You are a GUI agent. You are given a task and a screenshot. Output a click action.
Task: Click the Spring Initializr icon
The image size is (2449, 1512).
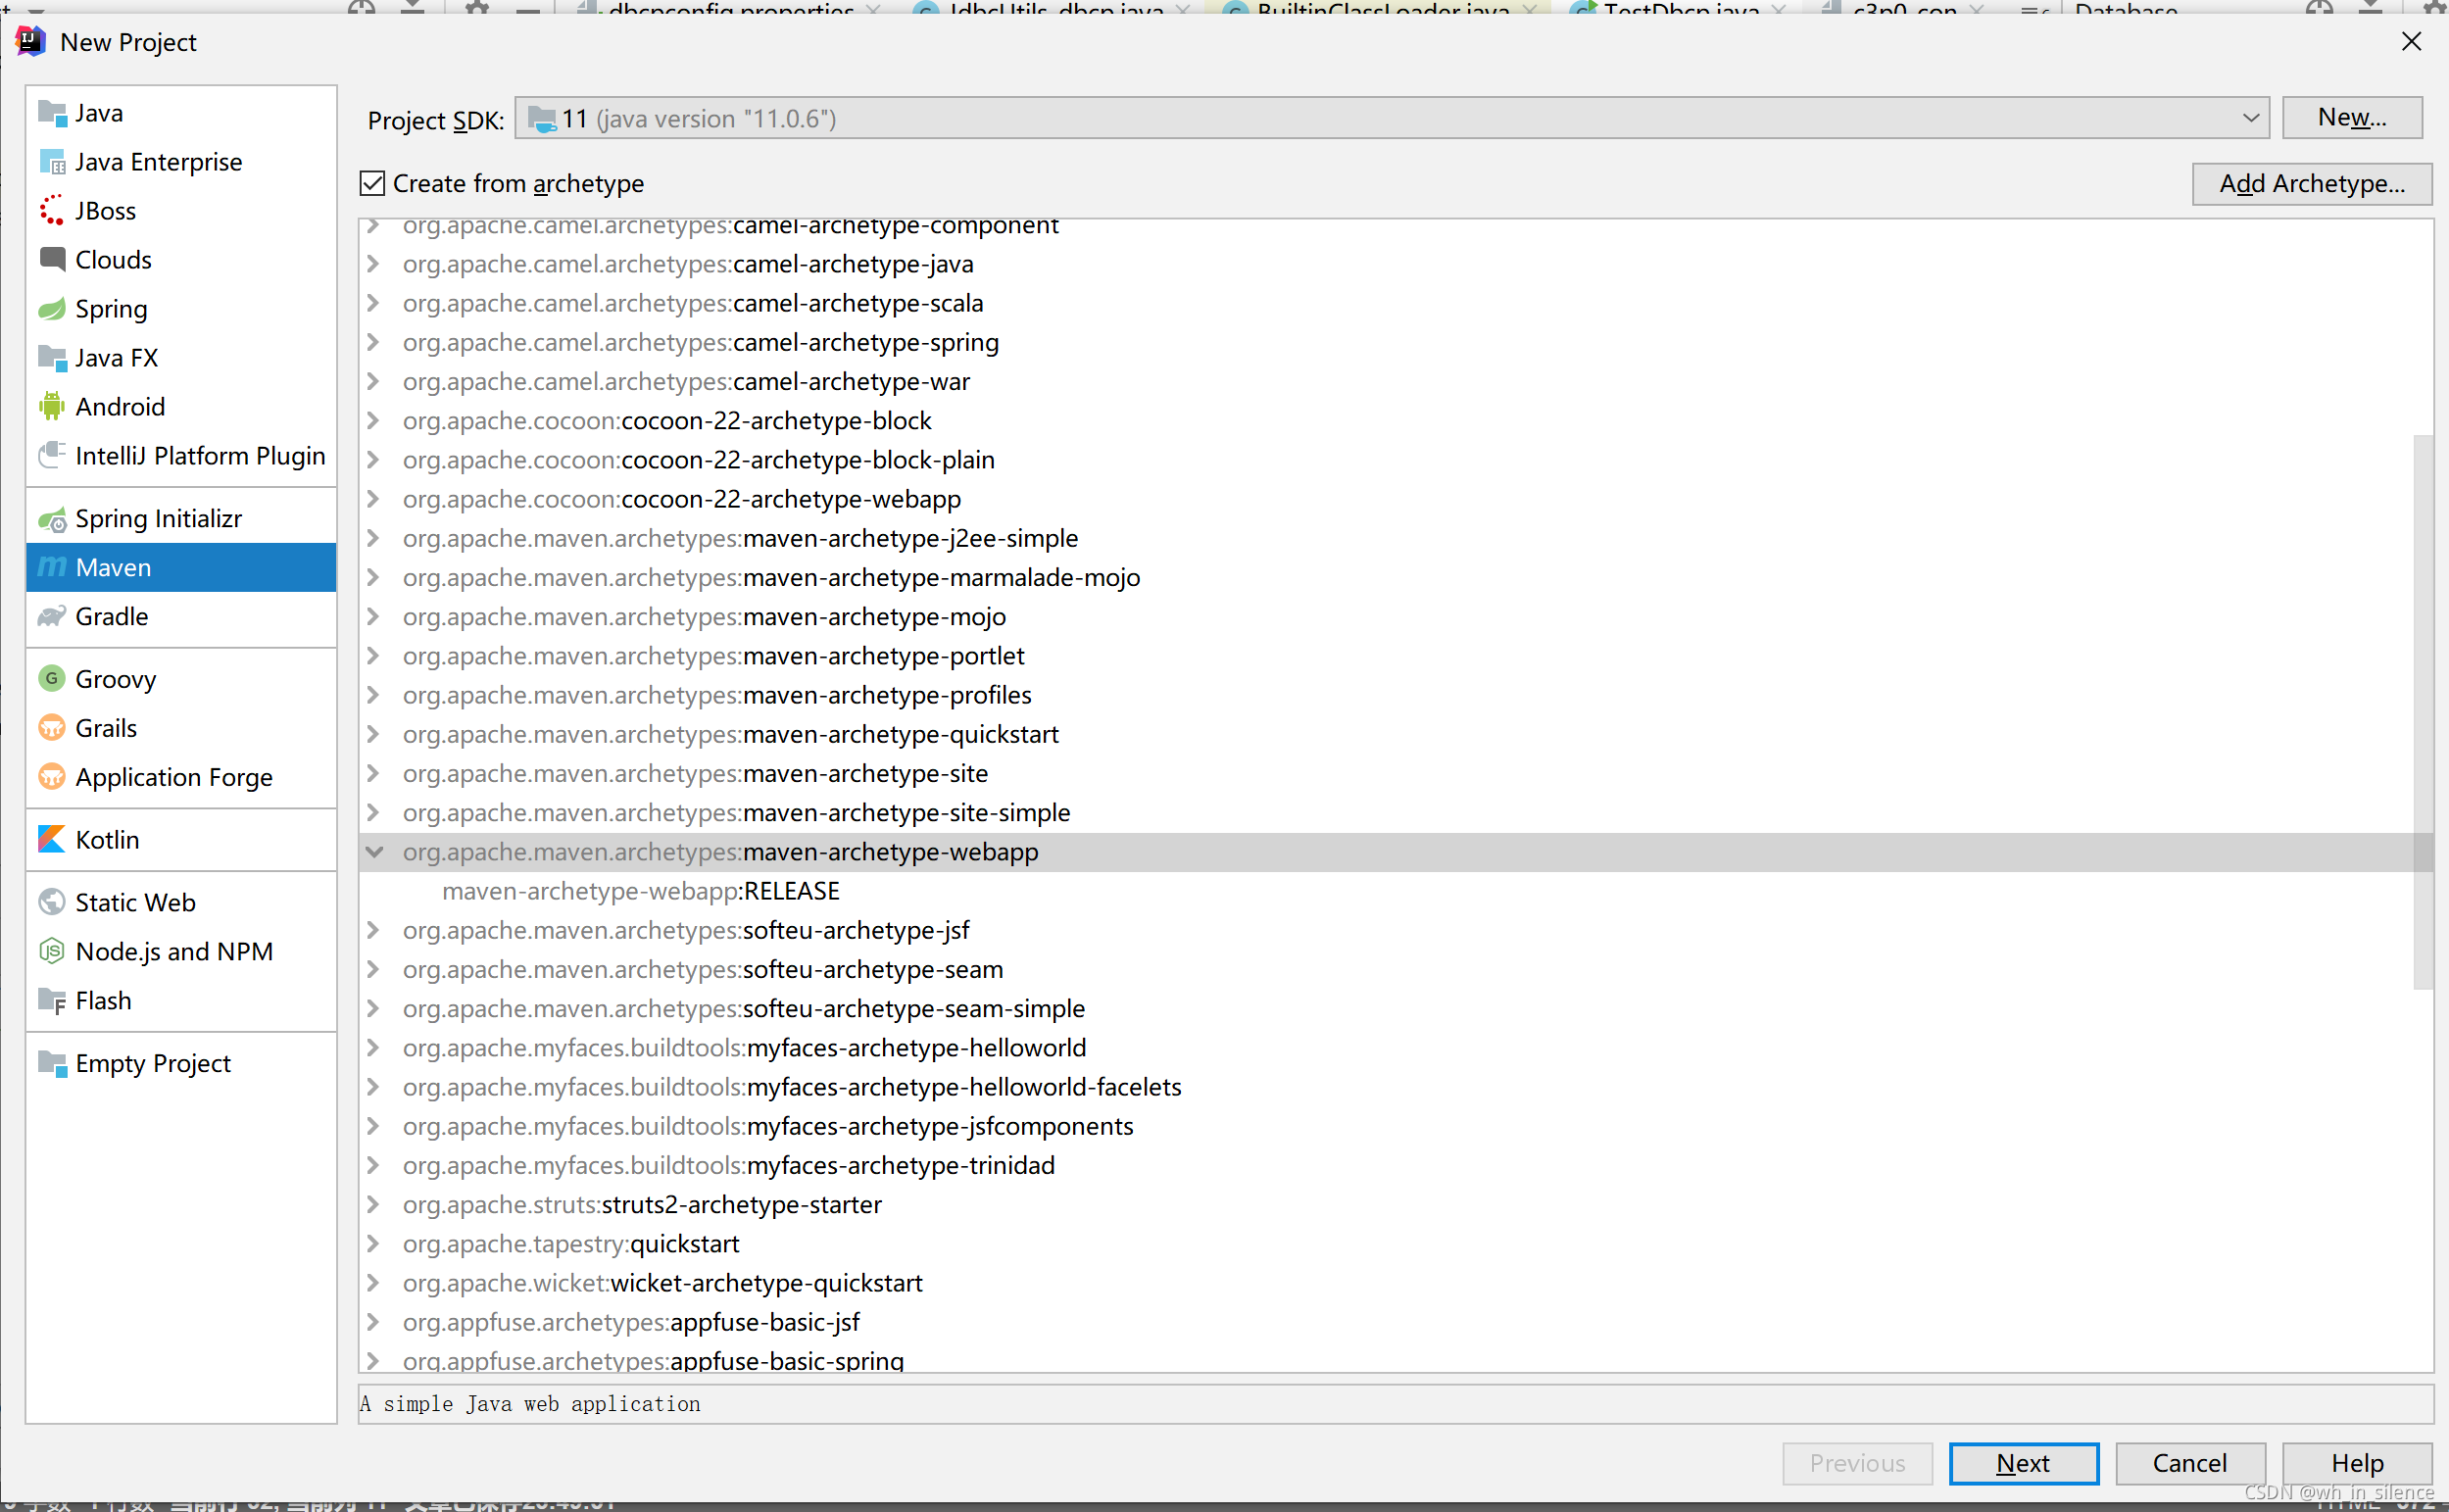[51, 519]
